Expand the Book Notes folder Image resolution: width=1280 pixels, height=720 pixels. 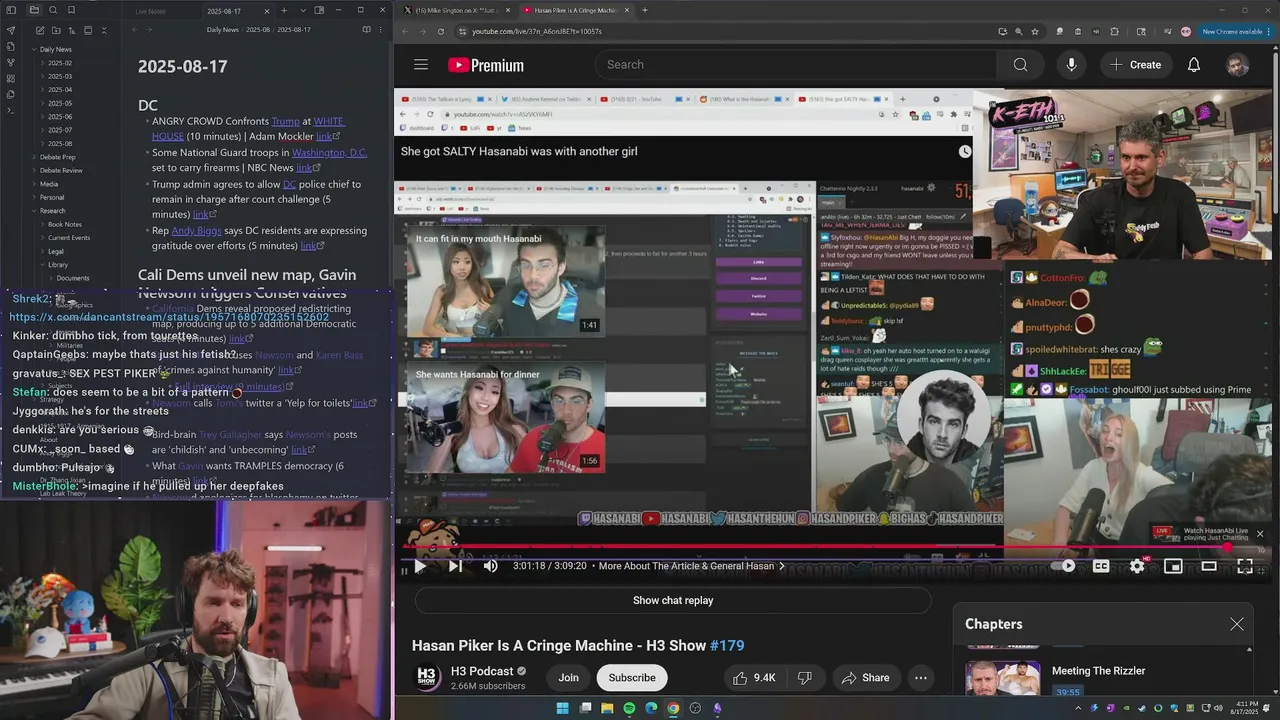tap(63, 224)
